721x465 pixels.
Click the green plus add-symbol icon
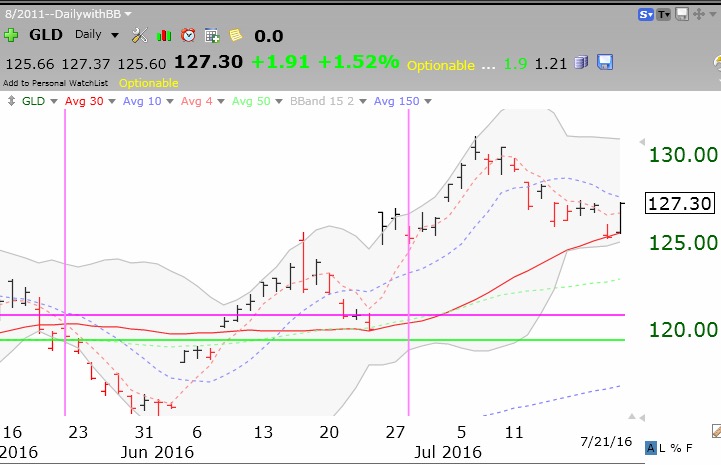click(x=11, y=35)
